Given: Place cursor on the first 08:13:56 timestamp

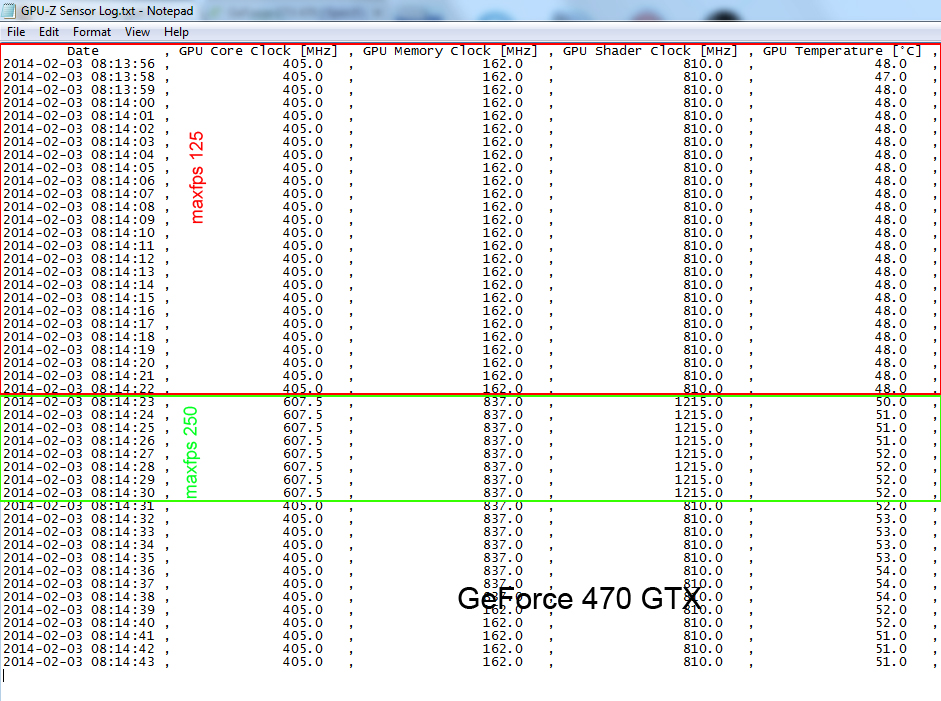Looking at the screenshot, I should pos(122,64).
